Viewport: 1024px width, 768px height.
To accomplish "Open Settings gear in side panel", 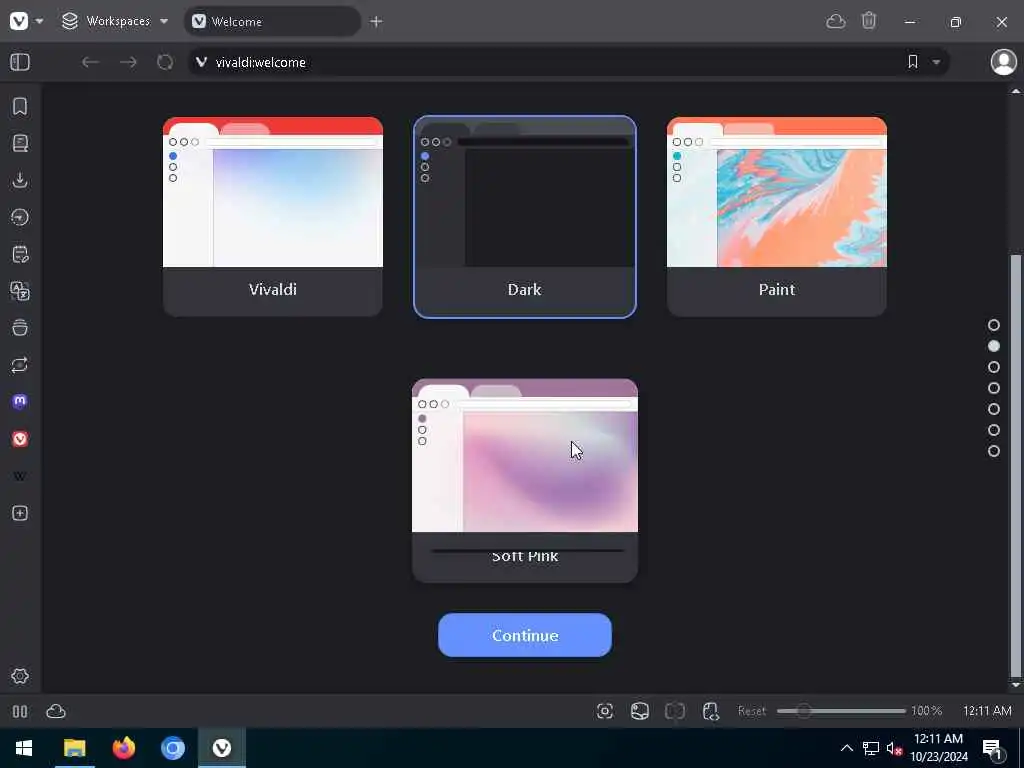I will (x=20, y=676).
